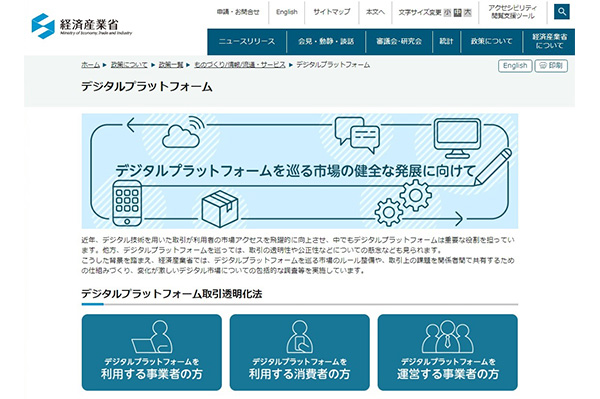Image resolution: width=600 pixels, height=399 pixels.
Task: Select medium text size button
Action: point(457,13)
